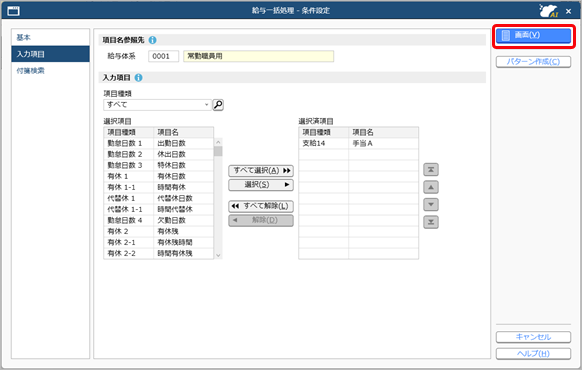The image size is (582, 370).
Task: Select the 時間有休残 row
Action: [x=158, y=253]
